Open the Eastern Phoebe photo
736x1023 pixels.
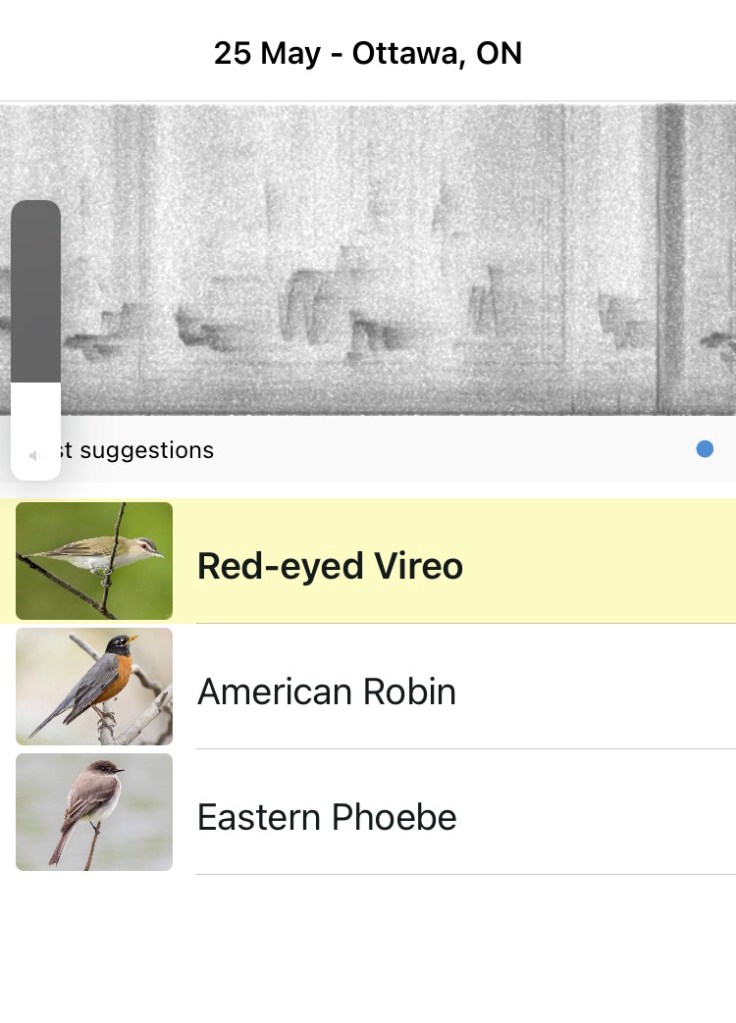click(x=94, y=812)
